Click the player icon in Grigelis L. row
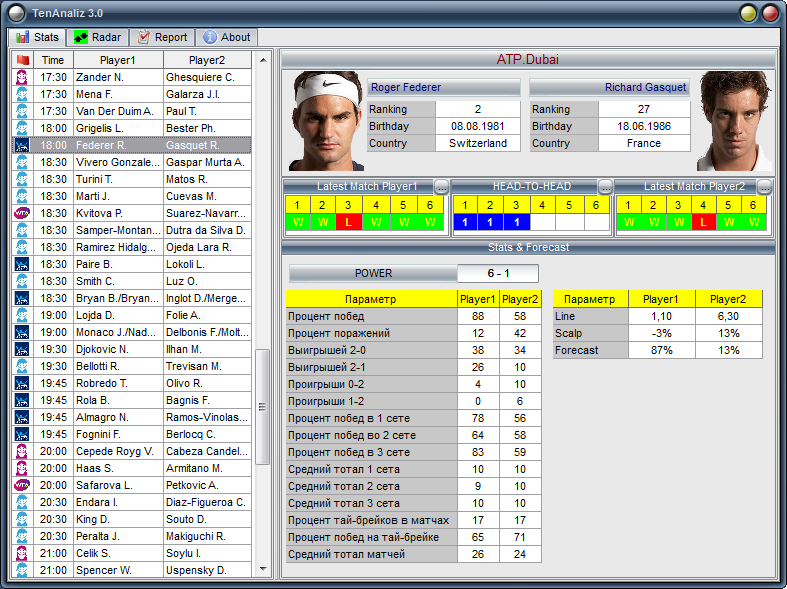 coord(22,128)
